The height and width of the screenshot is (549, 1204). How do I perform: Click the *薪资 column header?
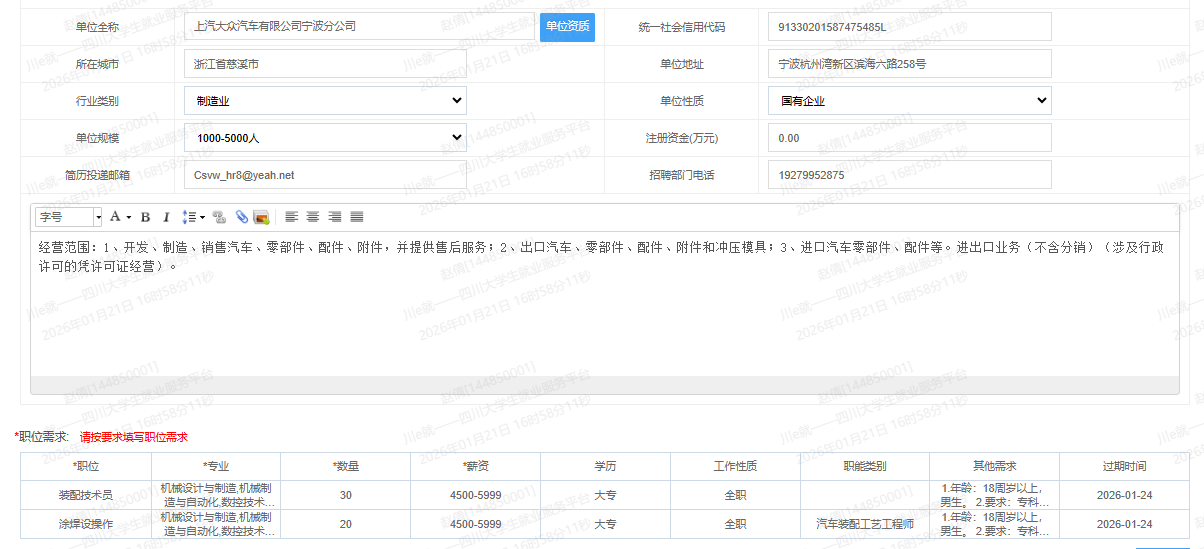475,466
